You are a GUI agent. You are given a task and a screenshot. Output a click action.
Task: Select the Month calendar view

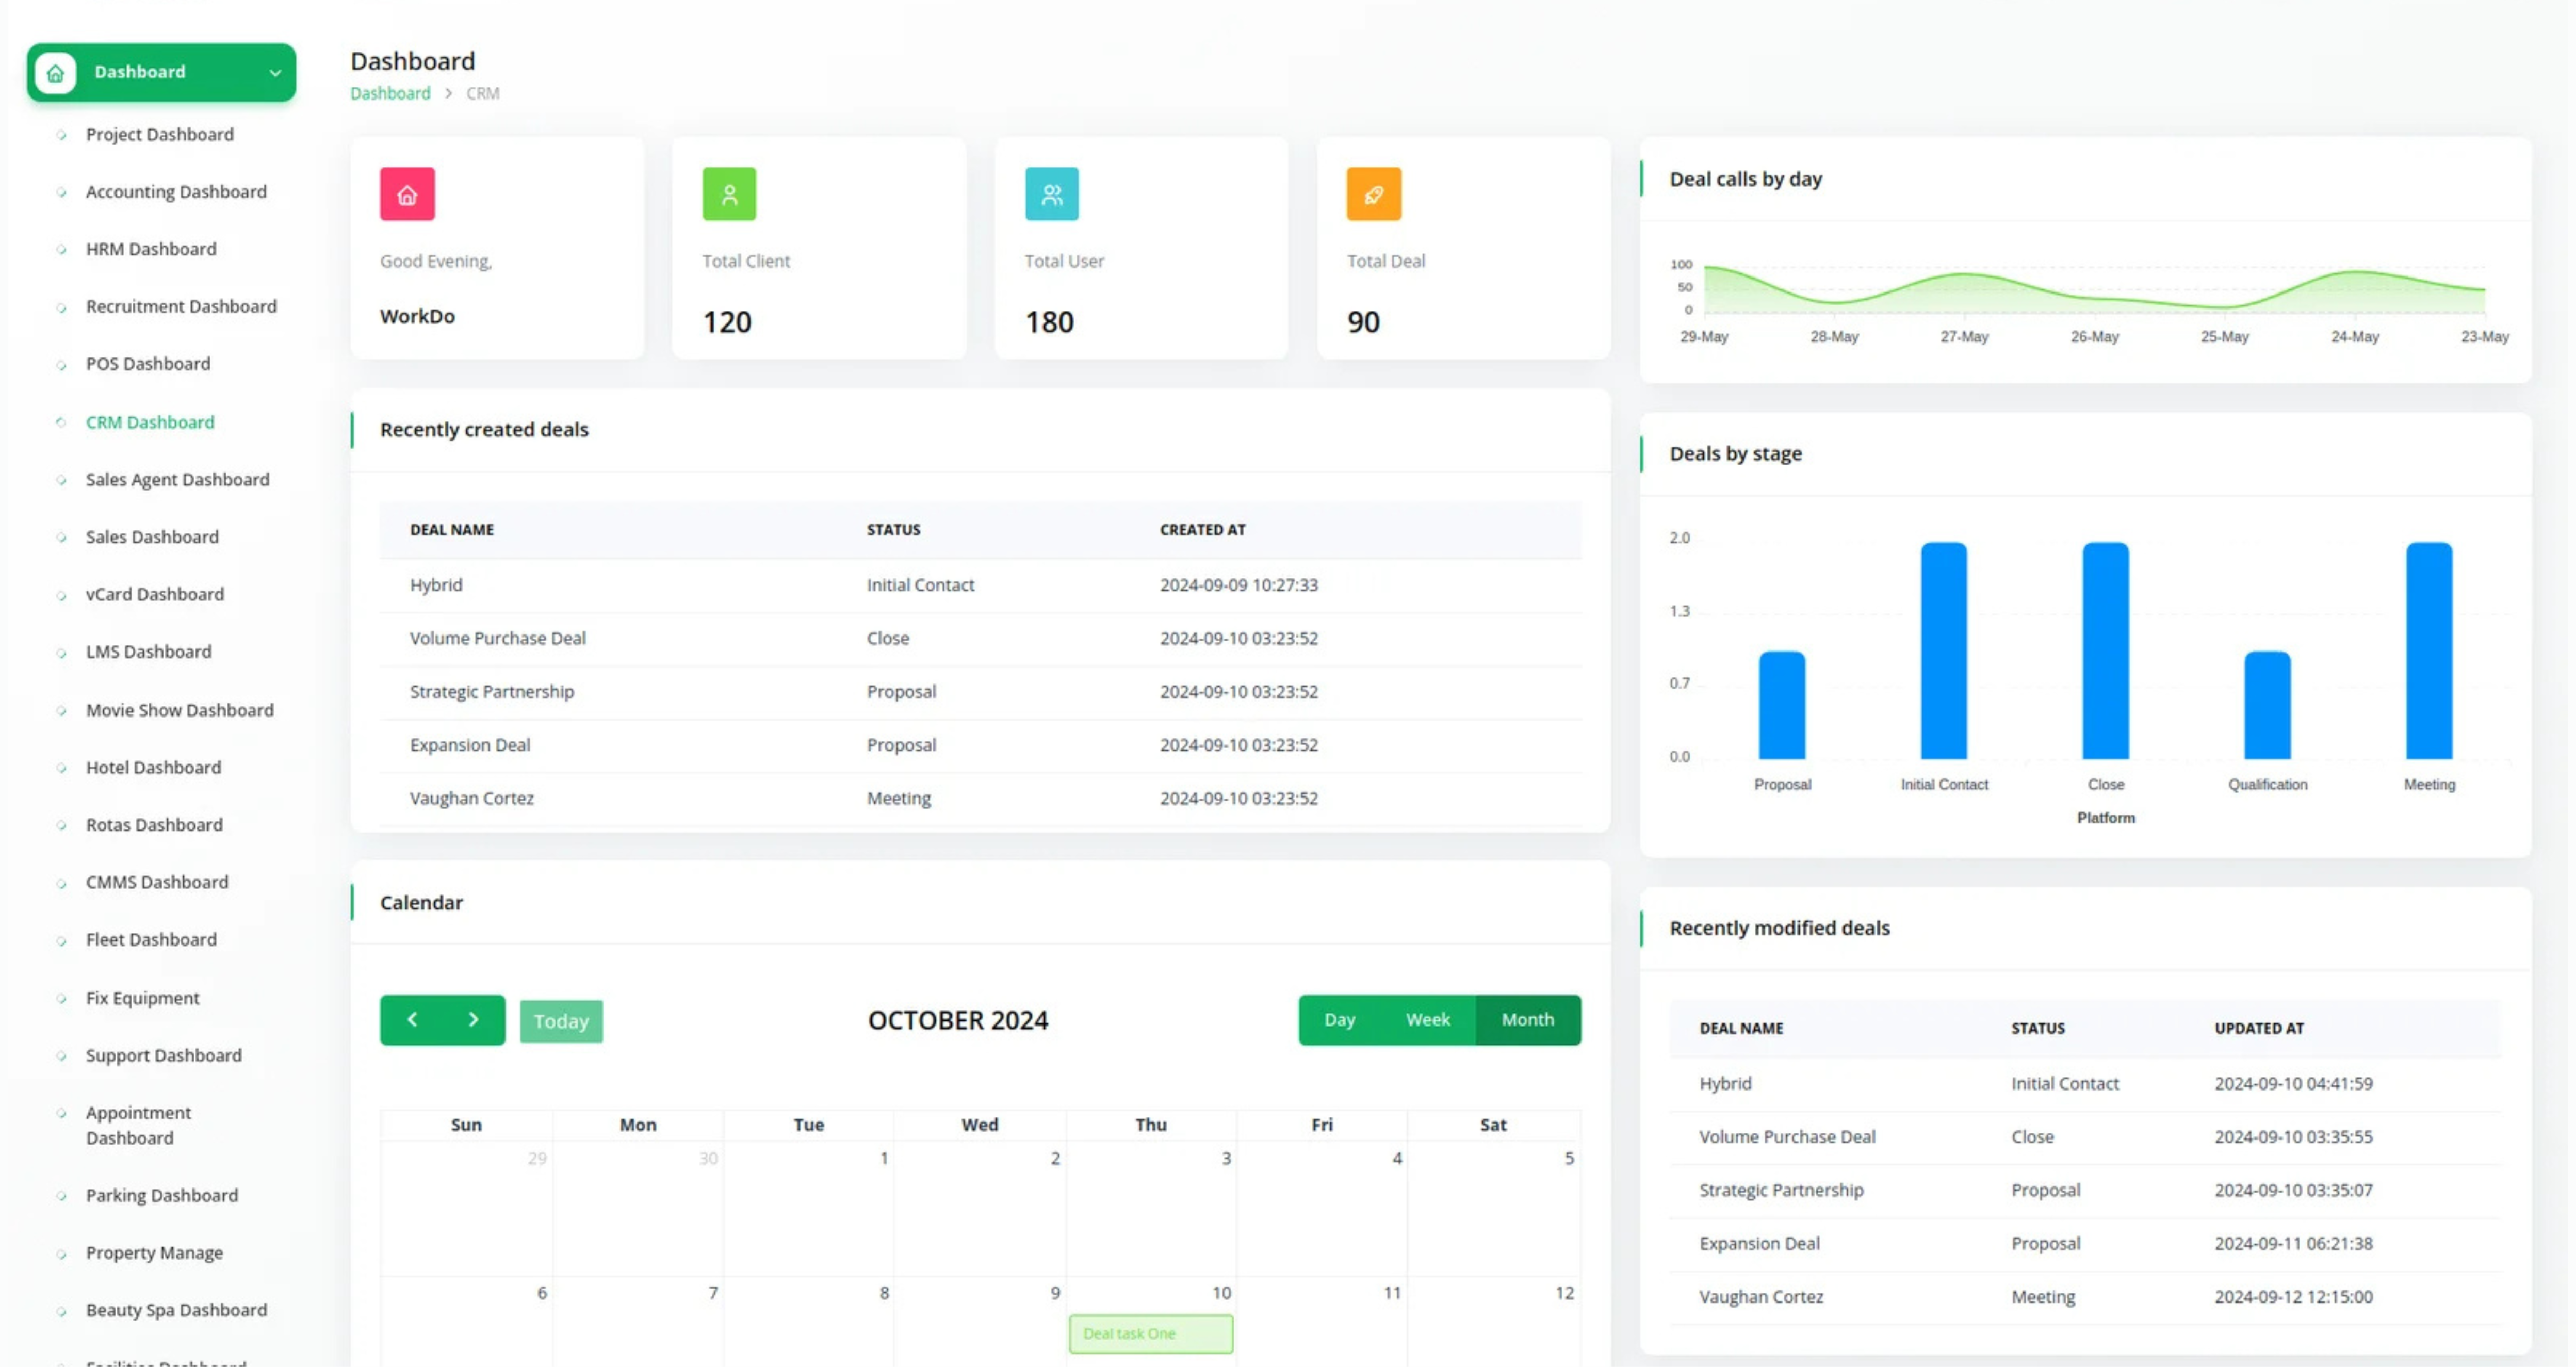click(x=1527, y=1019)
